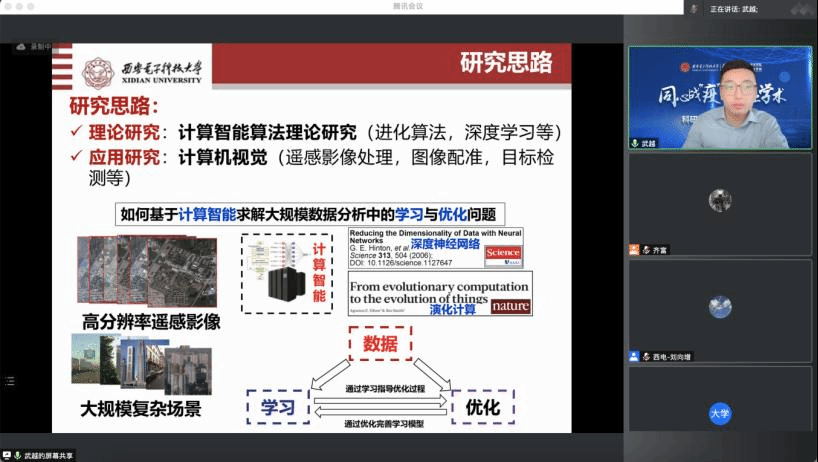The image size is (818, 462).
Task: Click the 武越的屏幕共享 label
Action: pos(50,455)
